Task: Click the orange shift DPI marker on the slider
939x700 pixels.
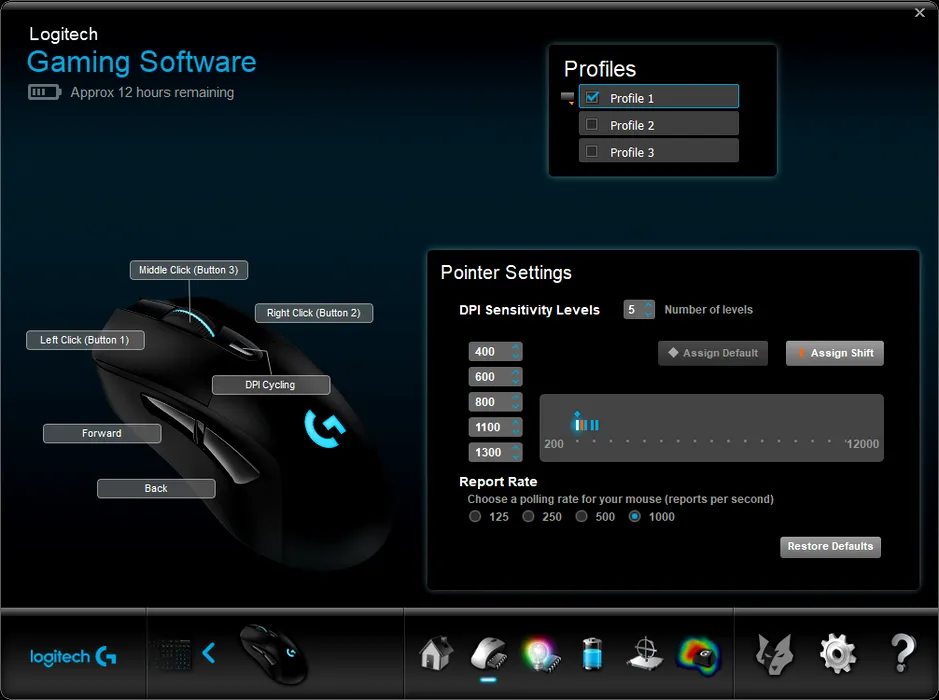Action: tap(581, 425)
